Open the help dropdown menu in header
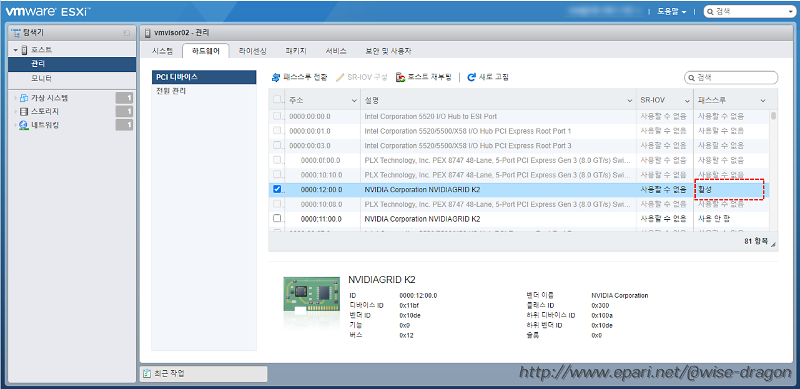800x389 pixels. tap(671, 11)
